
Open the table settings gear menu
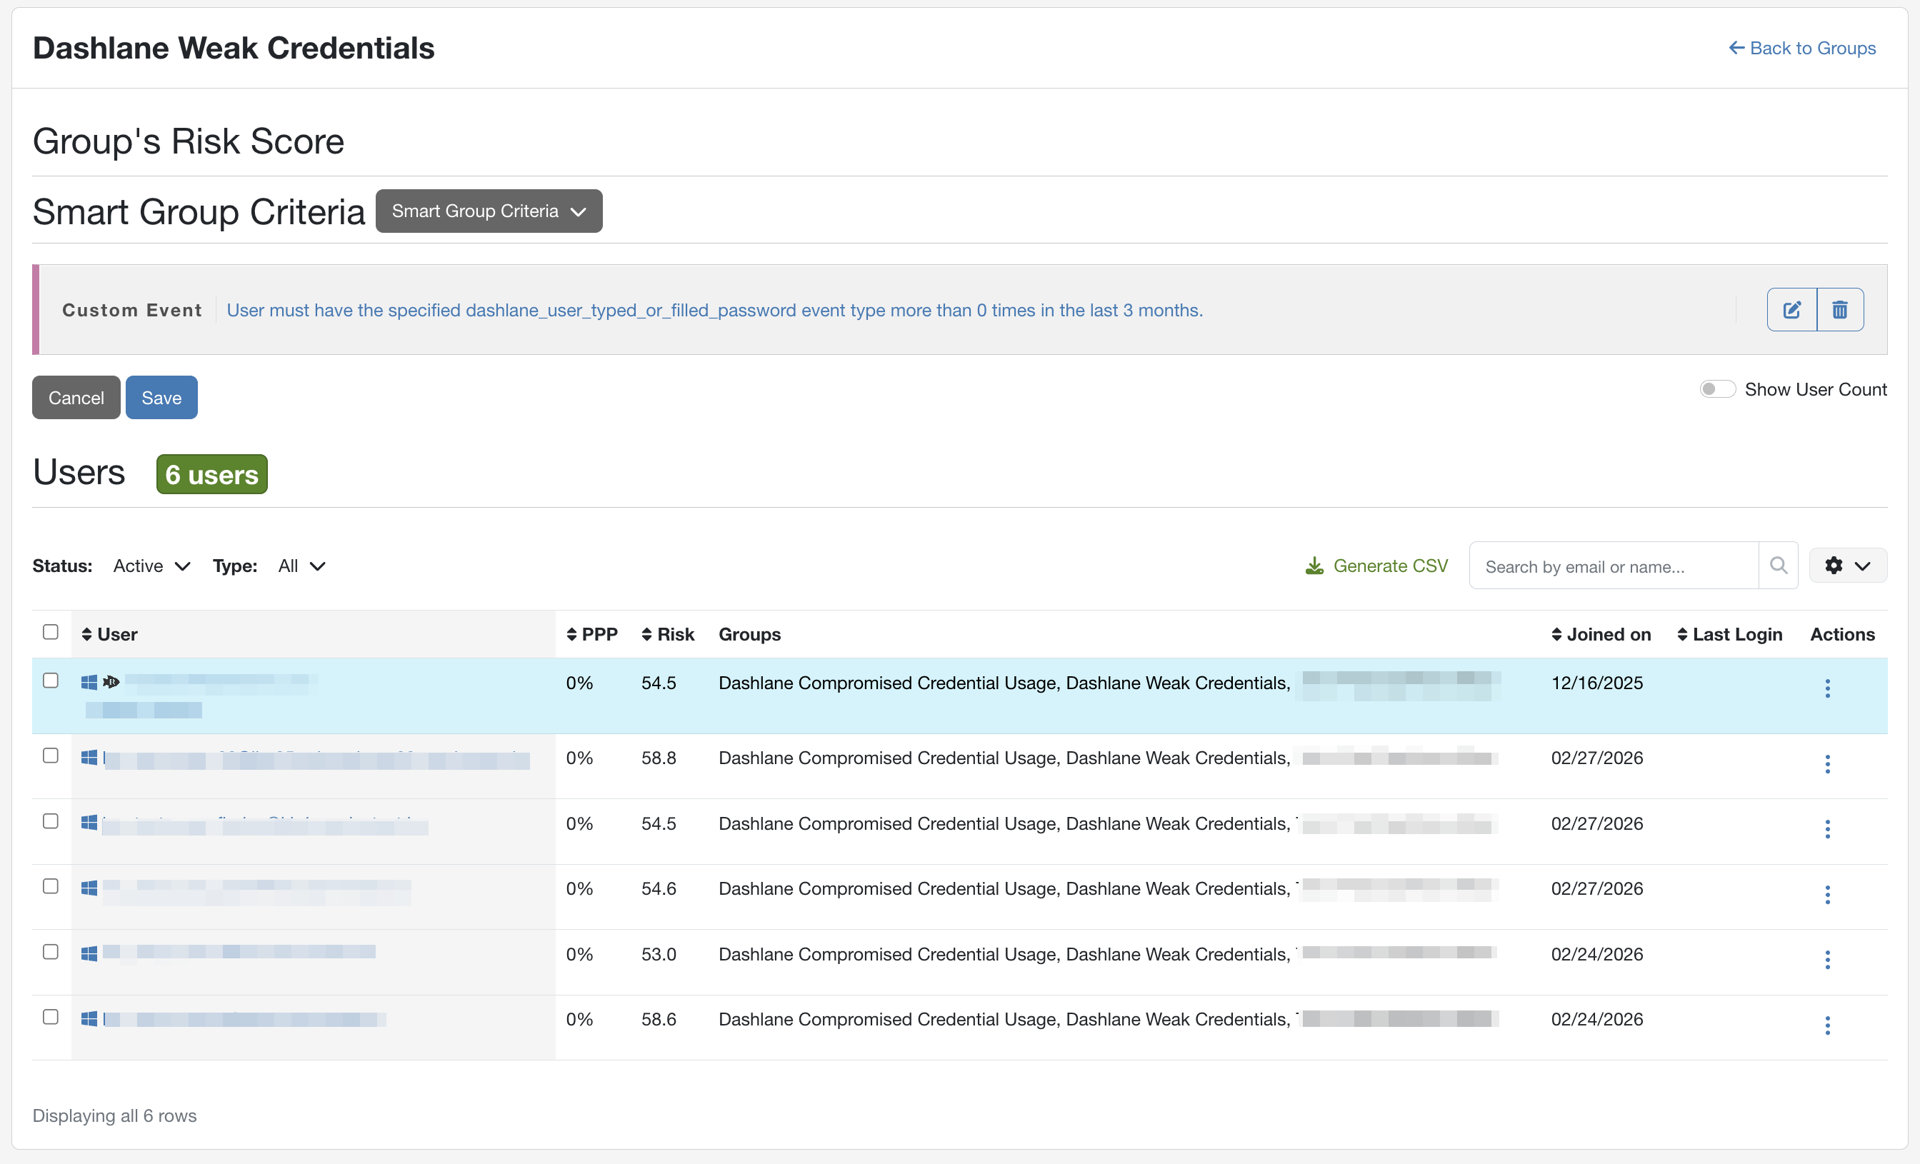coord(1847,566)
